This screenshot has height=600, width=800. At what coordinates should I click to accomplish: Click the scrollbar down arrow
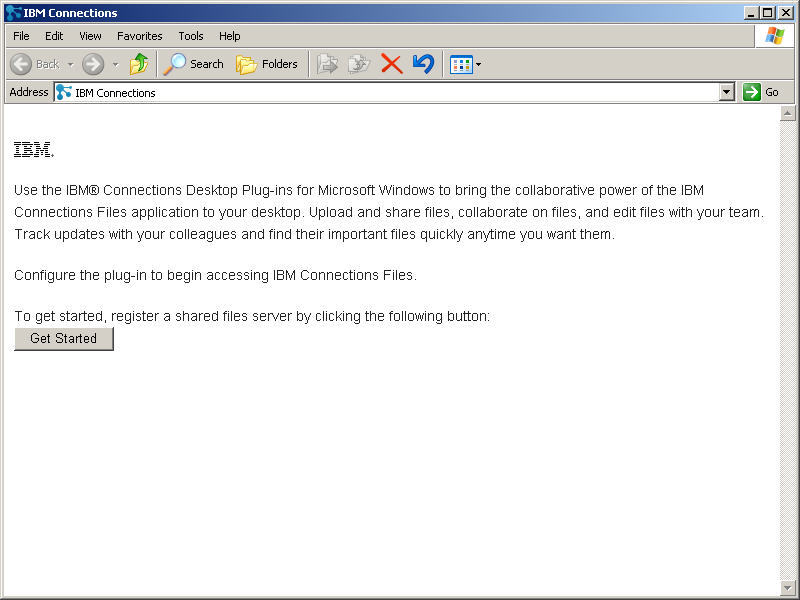pos(788,587)
